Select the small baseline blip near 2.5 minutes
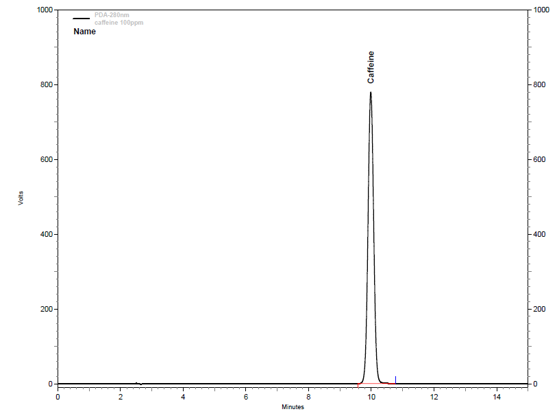The image size is (557, 416). pos(139,383)
